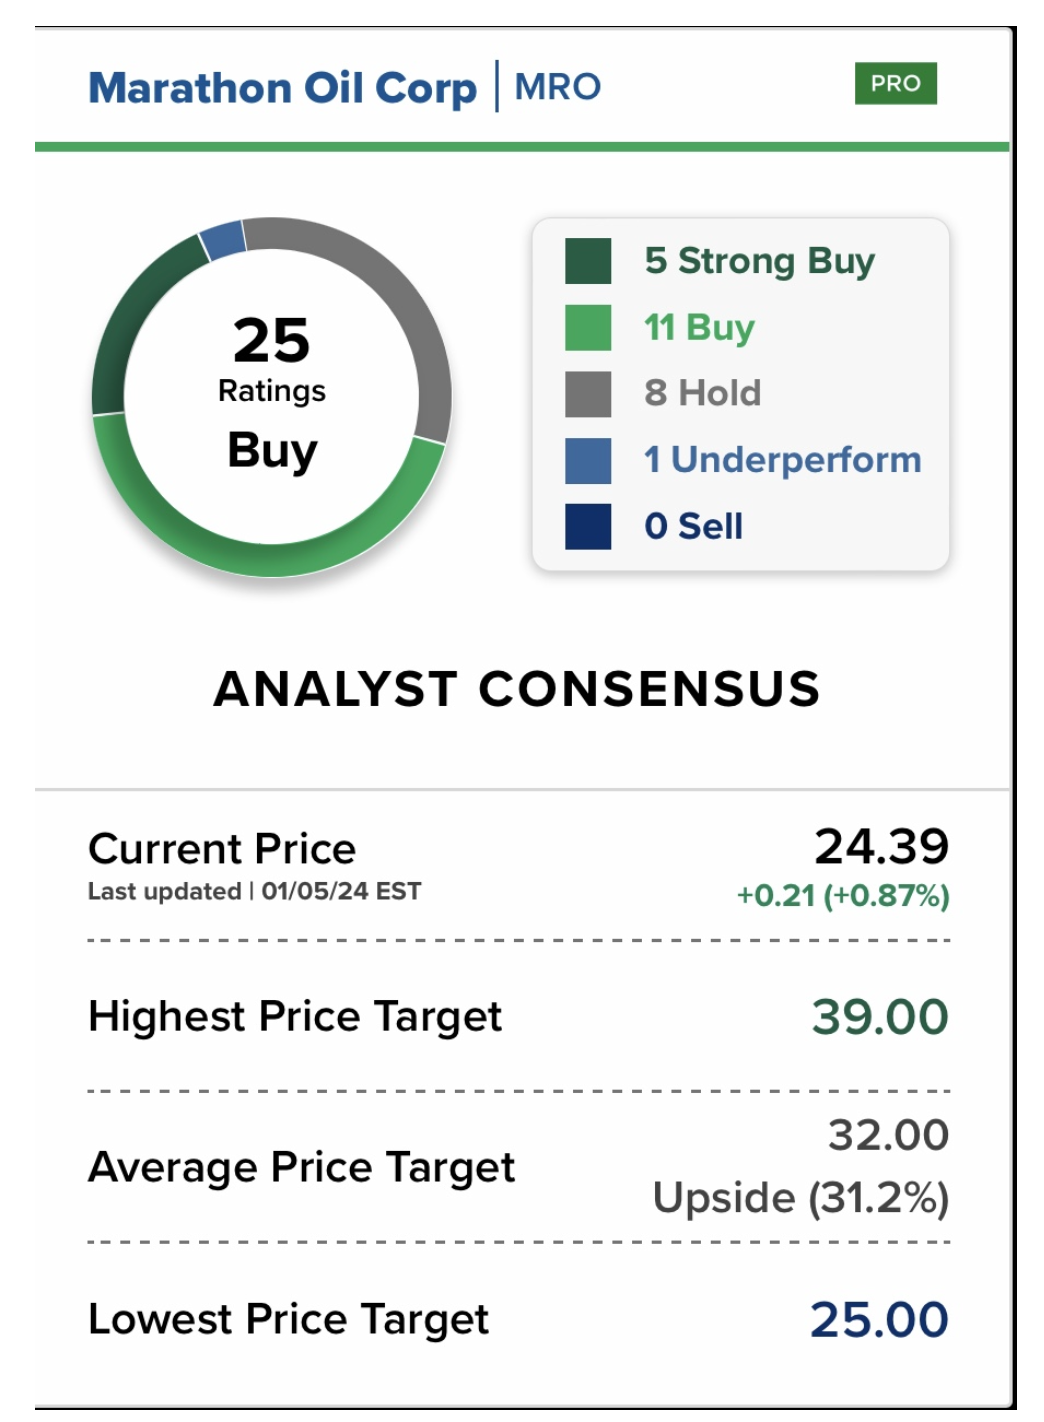Click the current price value 24.39

coord(881,847)
